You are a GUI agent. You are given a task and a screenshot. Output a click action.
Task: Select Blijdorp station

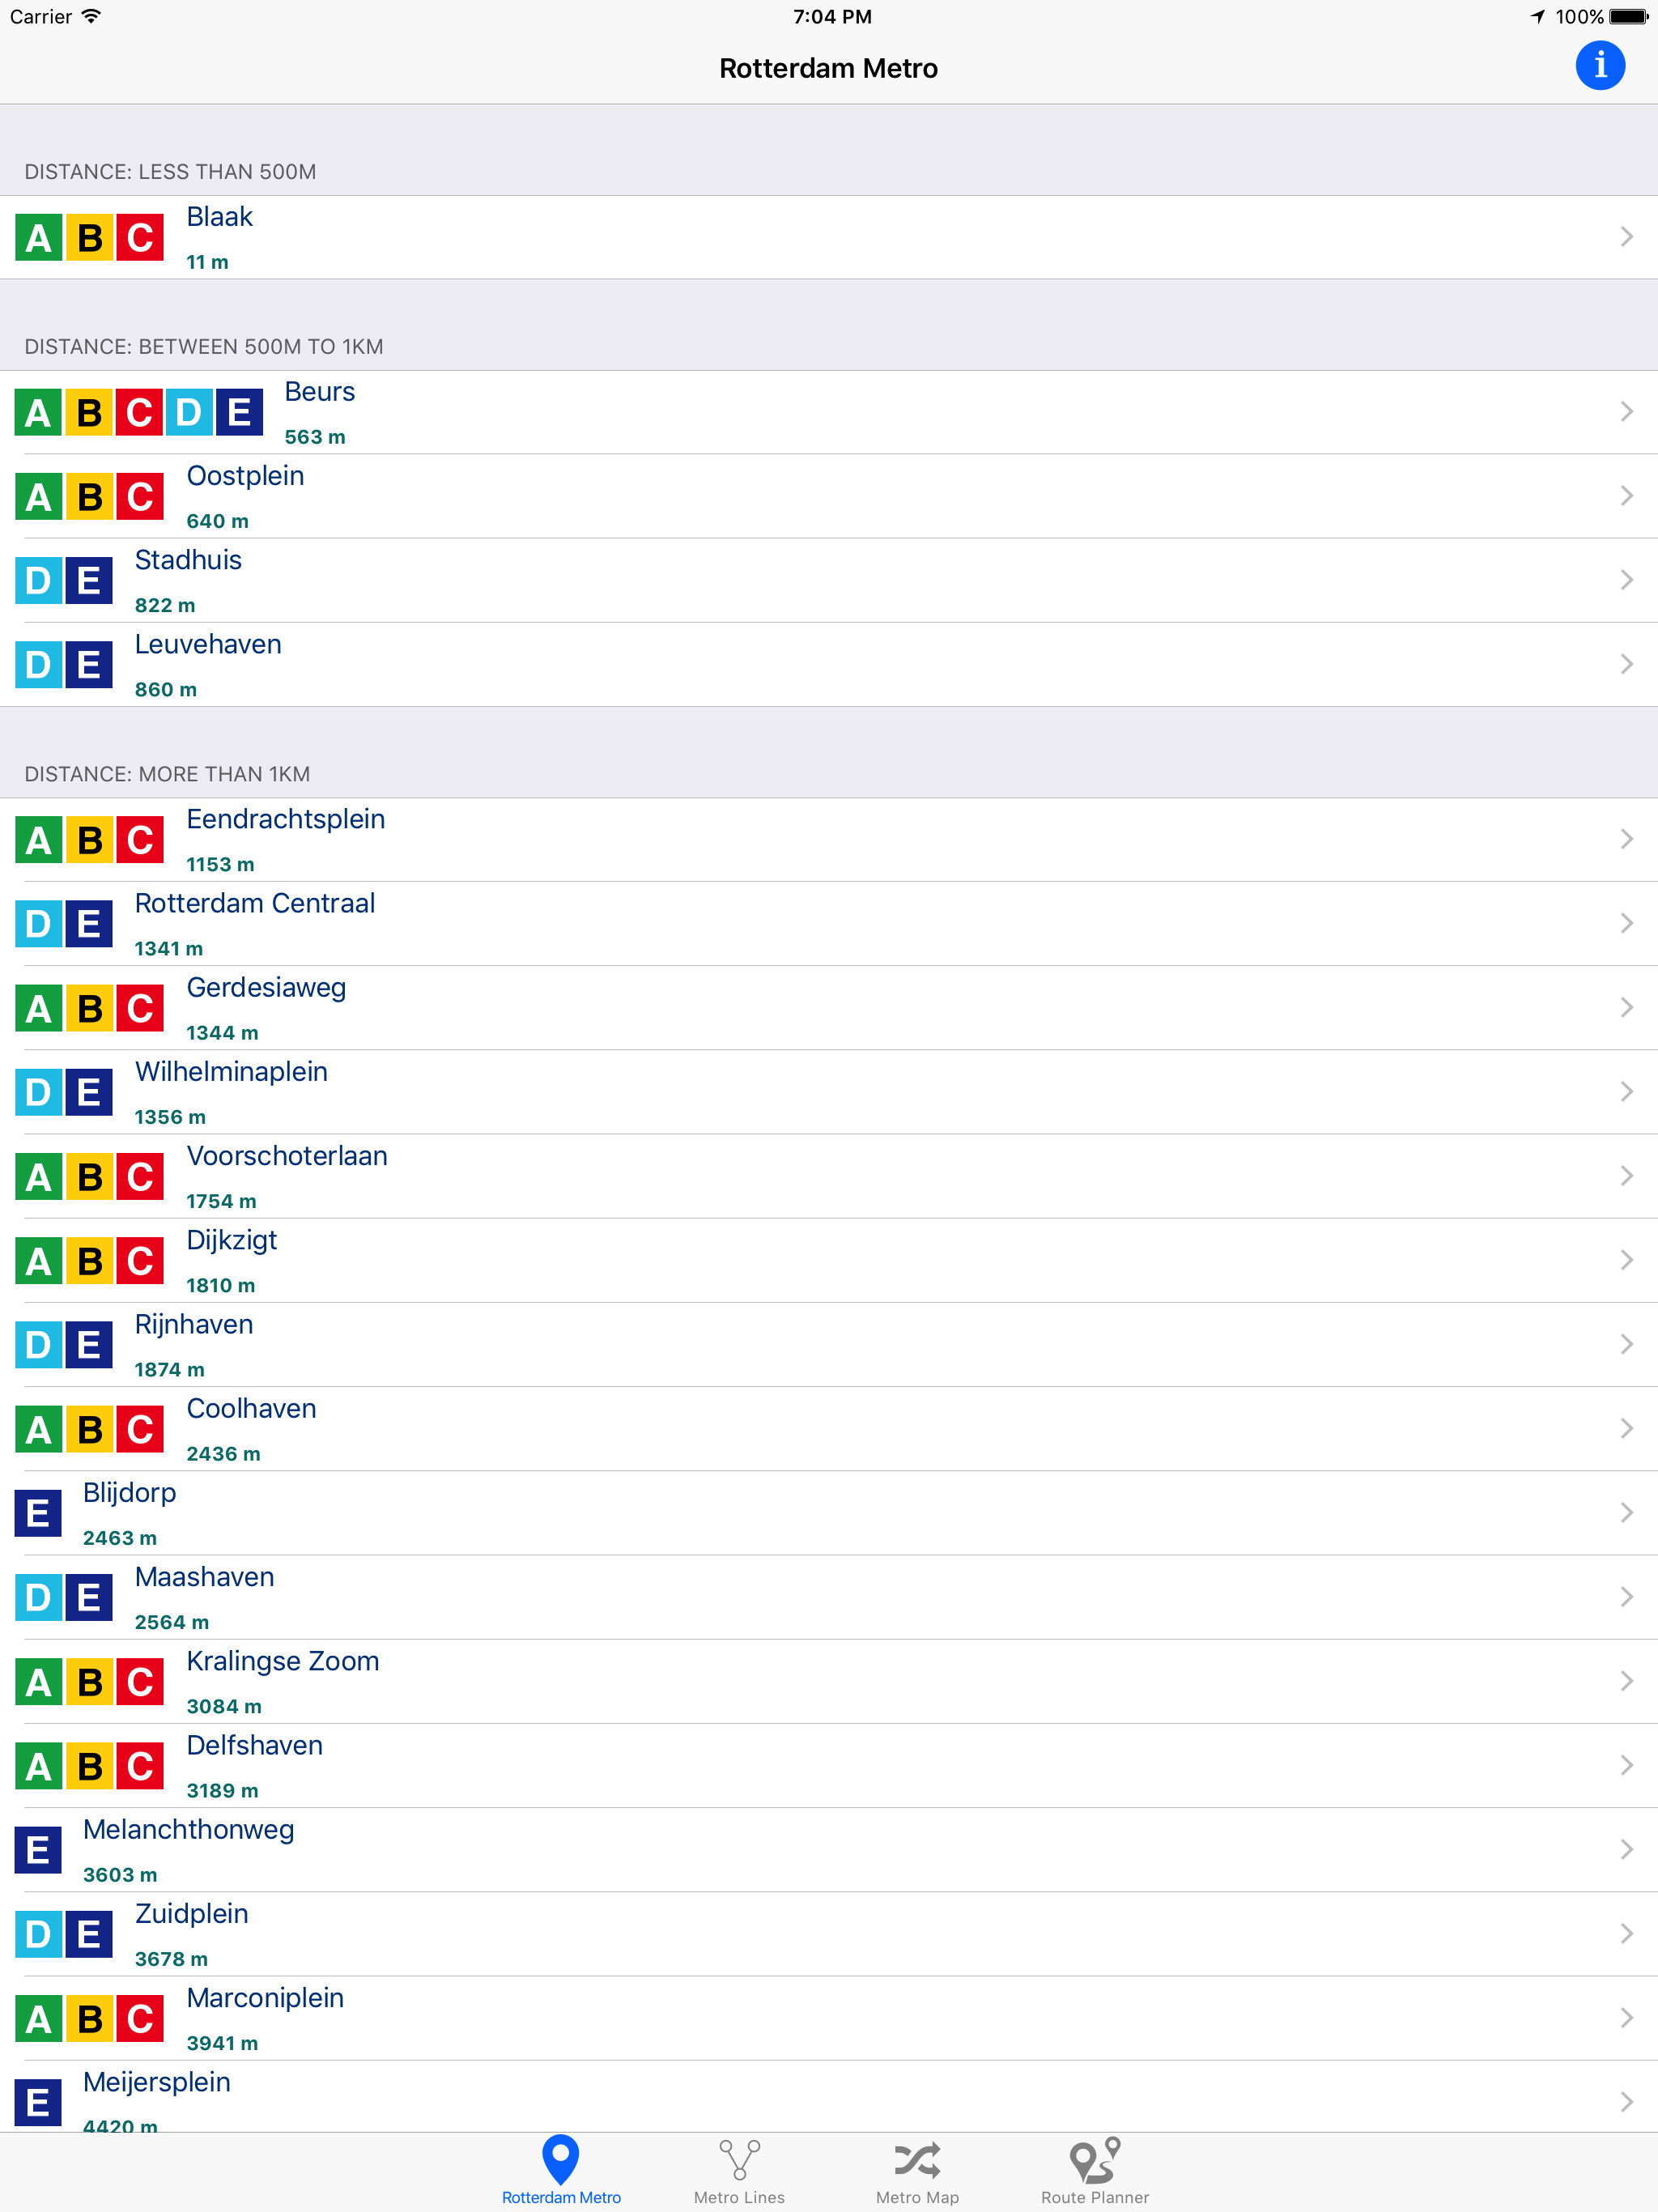click(829, 1512)
